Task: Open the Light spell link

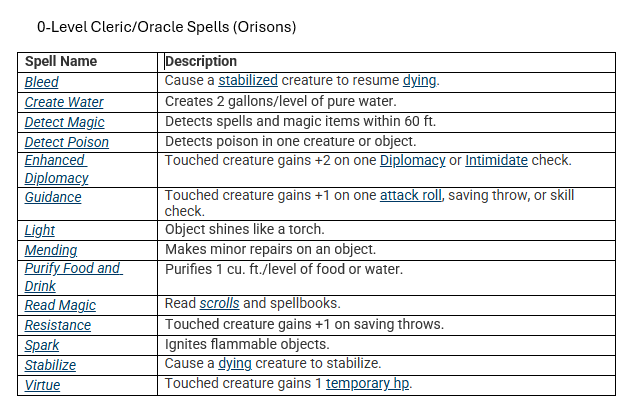Action: coord(40,230)
